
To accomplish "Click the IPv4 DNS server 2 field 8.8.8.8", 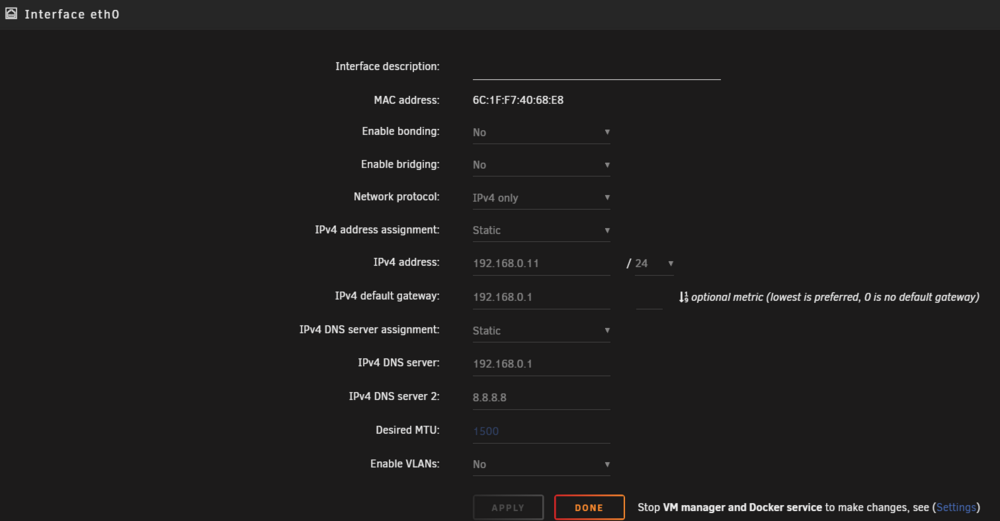I will pyautogui.click(x=541, y=397).
